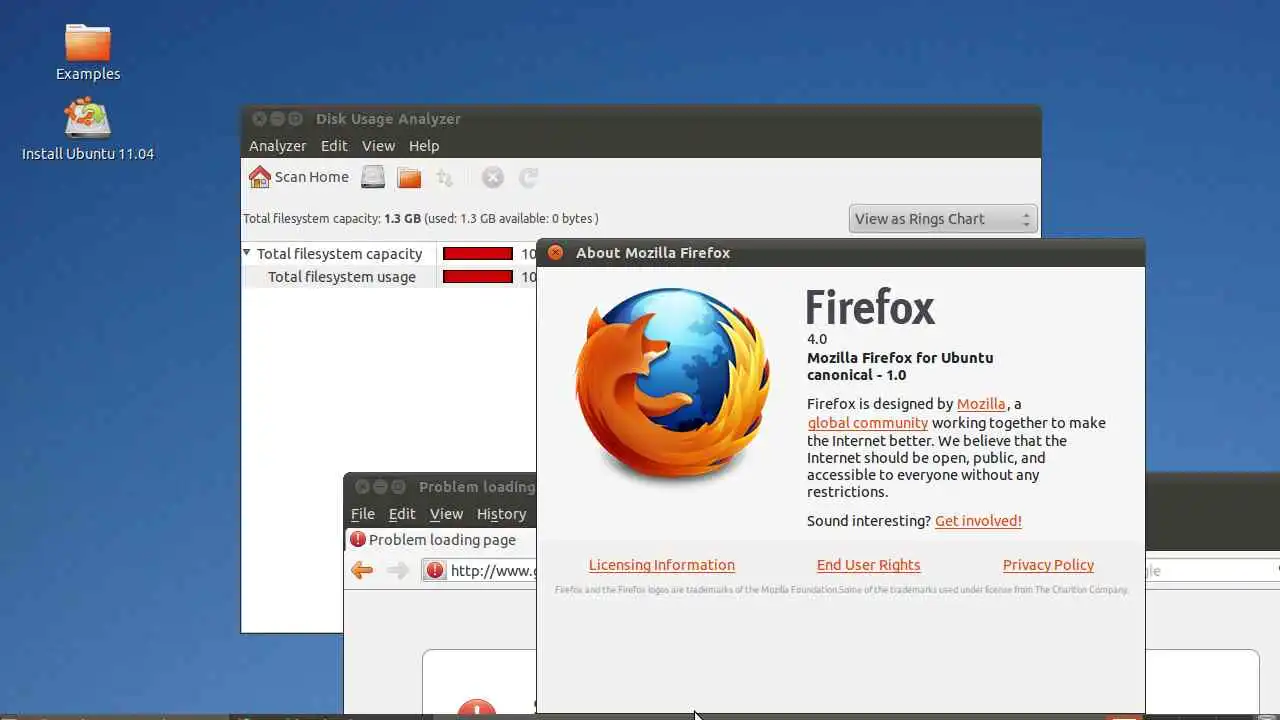Open the Analyzer menu
This screenshot has height=720, width=1280.
click(x=277, y=145)
